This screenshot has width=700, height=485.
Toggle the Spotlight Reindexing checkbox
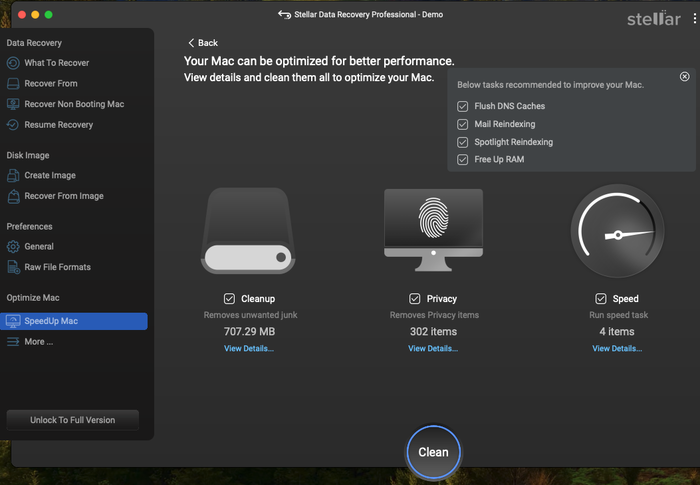point(462,142)
